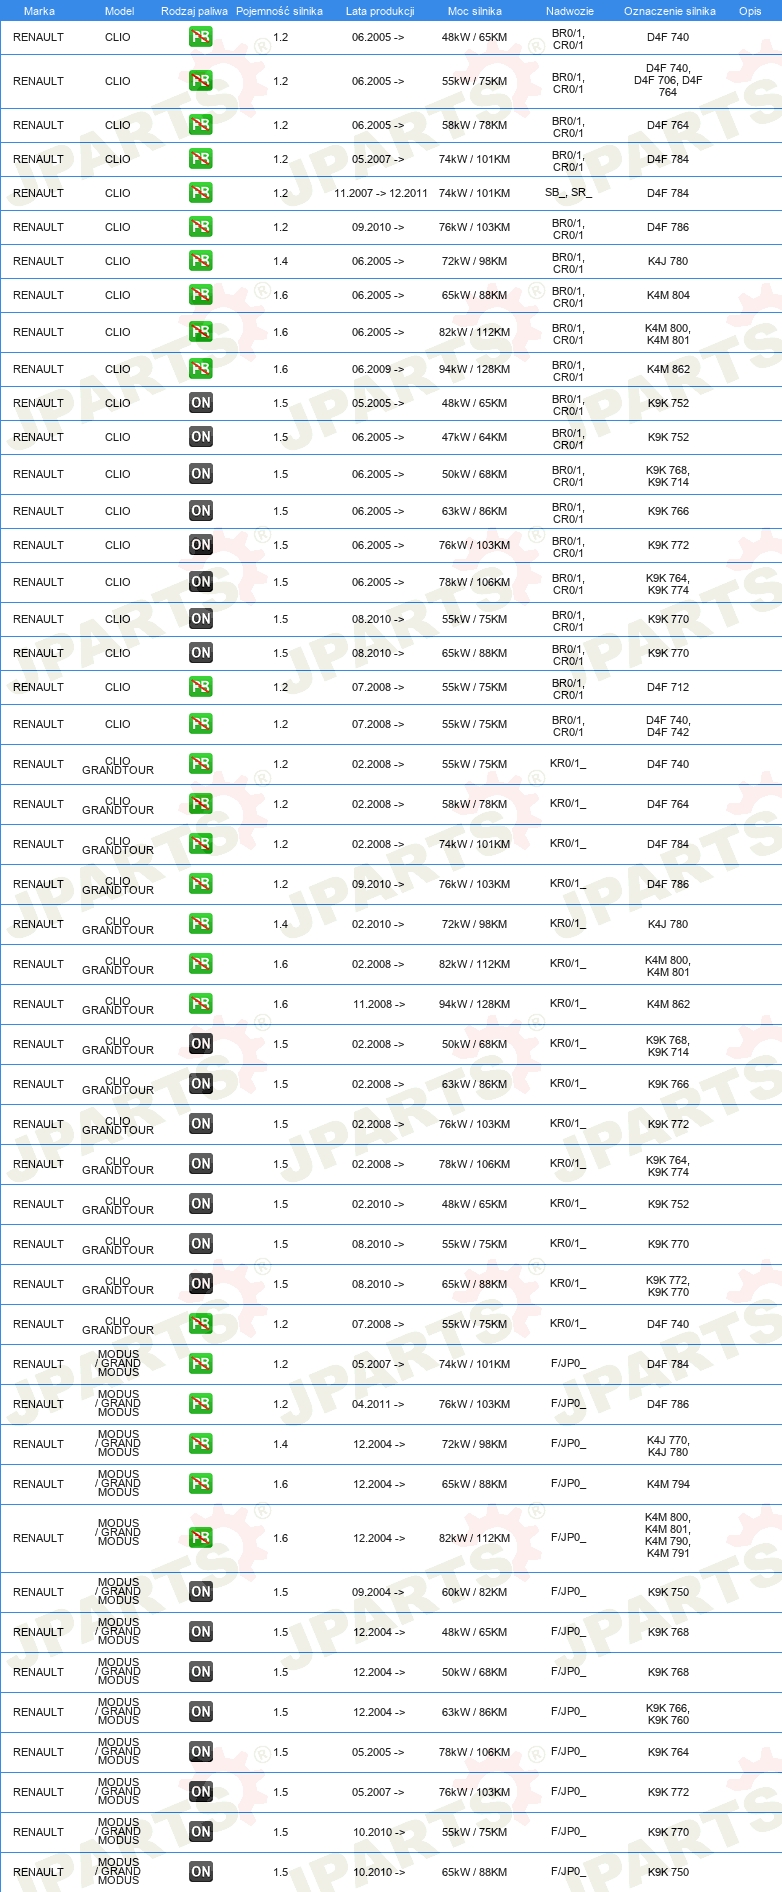This screenshot has height=1892, width=782.
Task: Click the Marka column header
Action: point(39,11)
